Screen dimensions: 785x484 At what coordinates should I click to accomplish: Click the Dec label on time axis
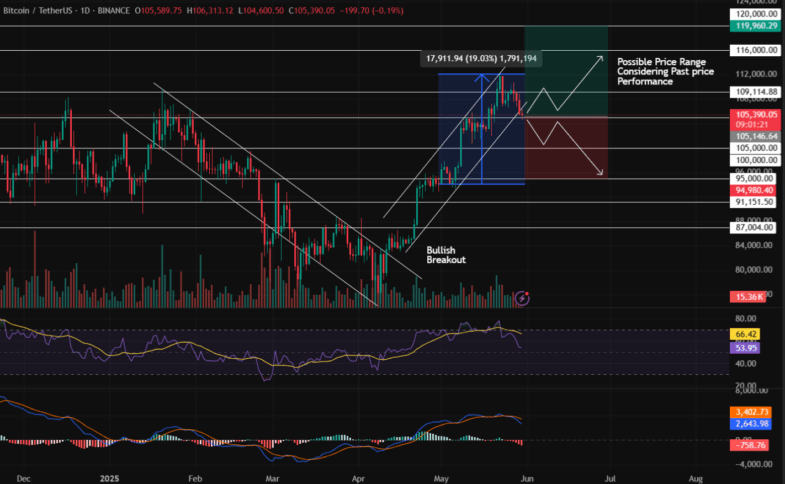[24, 479]
